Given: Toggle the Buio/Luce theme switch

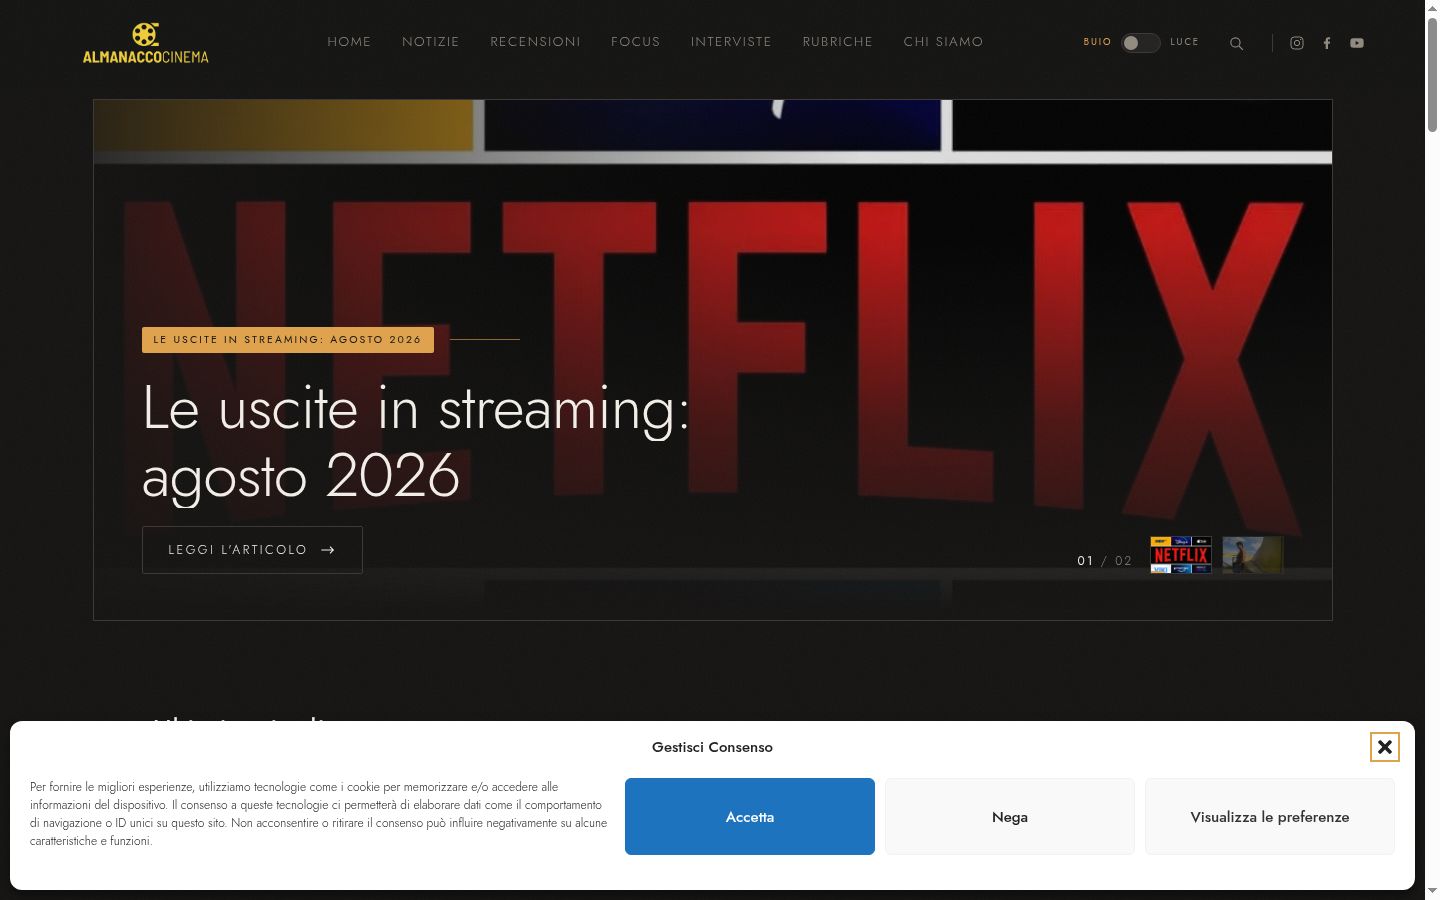Looking at the screenshot, I should (1140, 43).
